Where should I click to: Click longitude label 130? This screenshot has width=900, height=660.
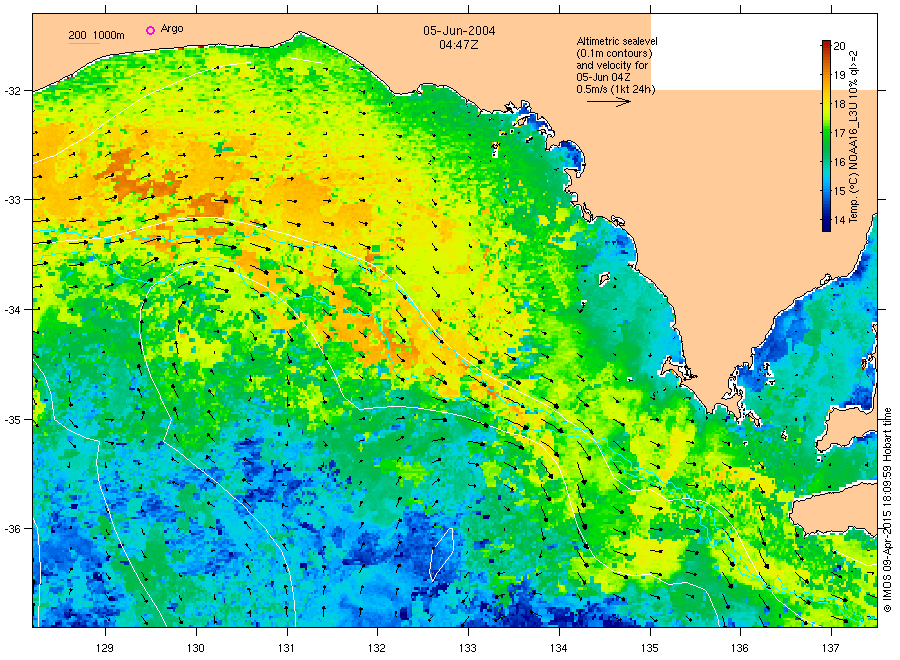[x=196, y=649]
